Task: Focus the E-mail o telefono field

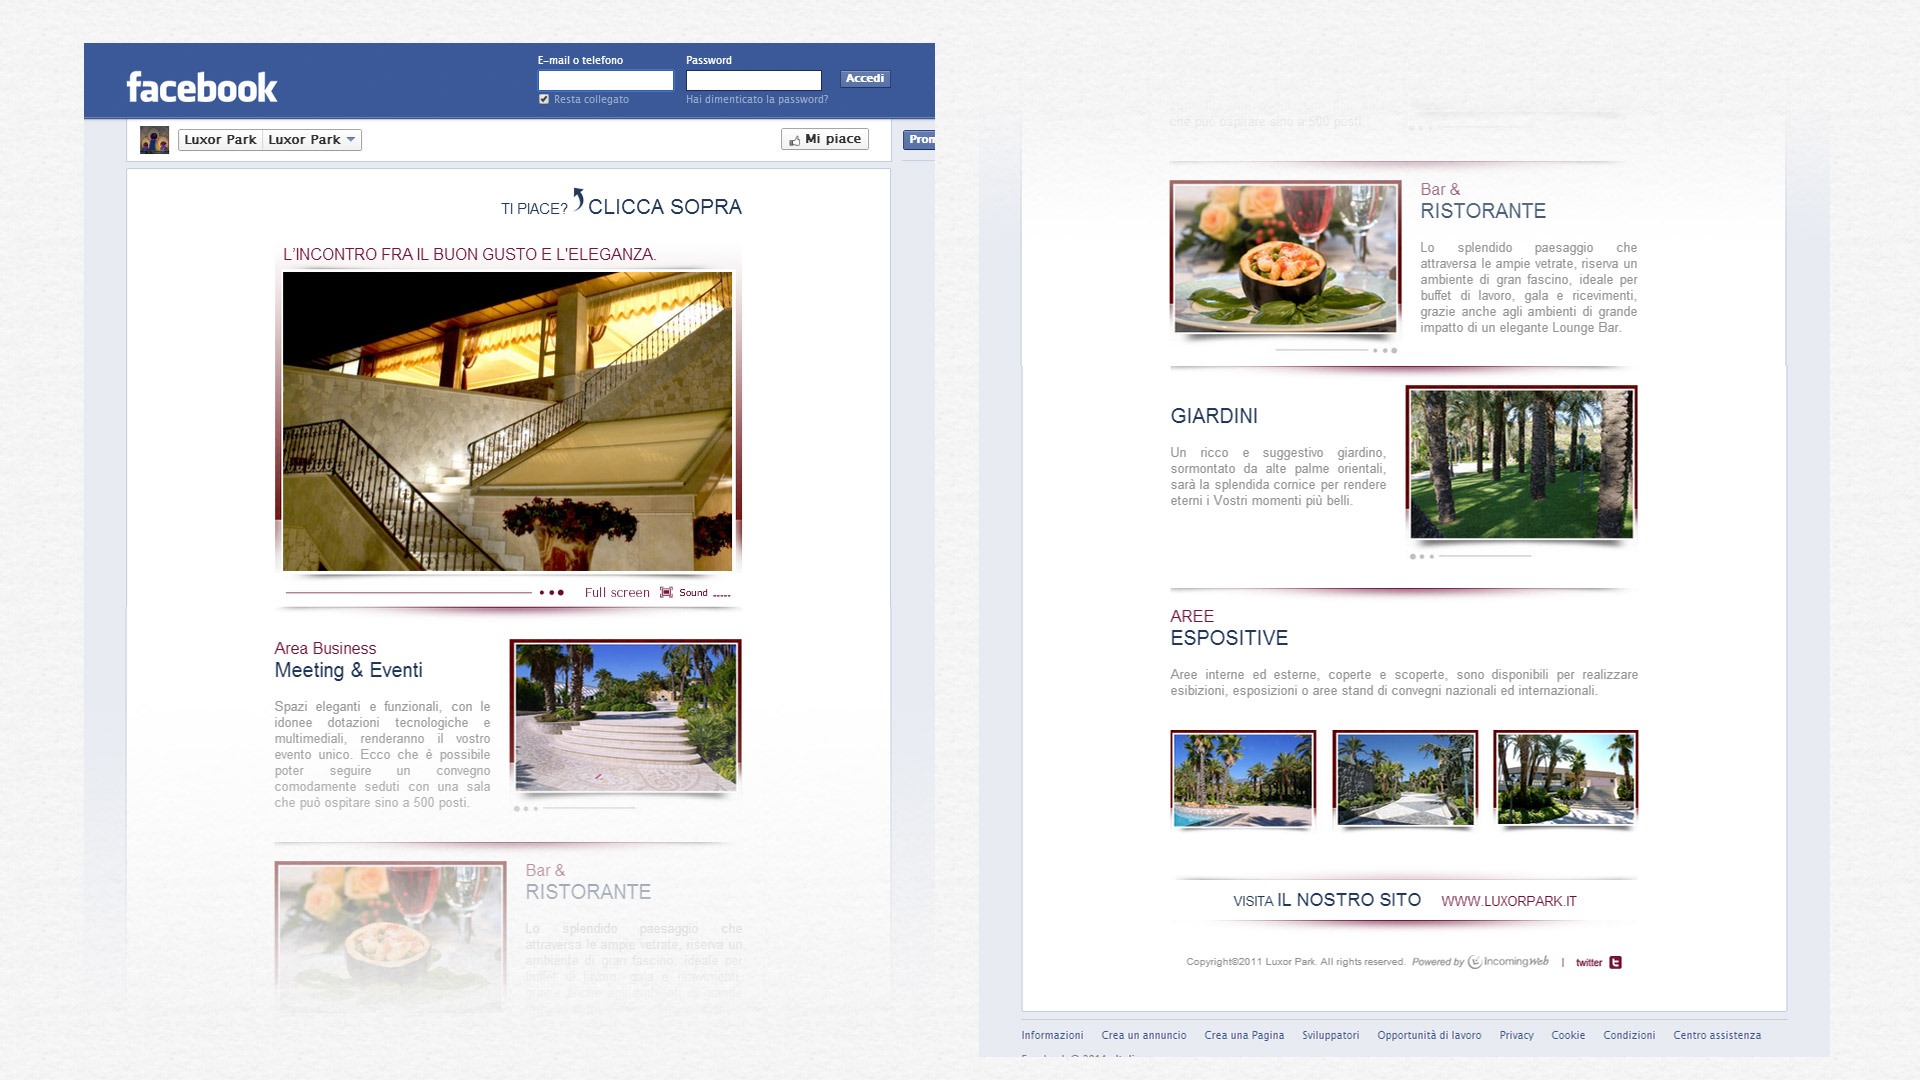Action: click(606, 80)
